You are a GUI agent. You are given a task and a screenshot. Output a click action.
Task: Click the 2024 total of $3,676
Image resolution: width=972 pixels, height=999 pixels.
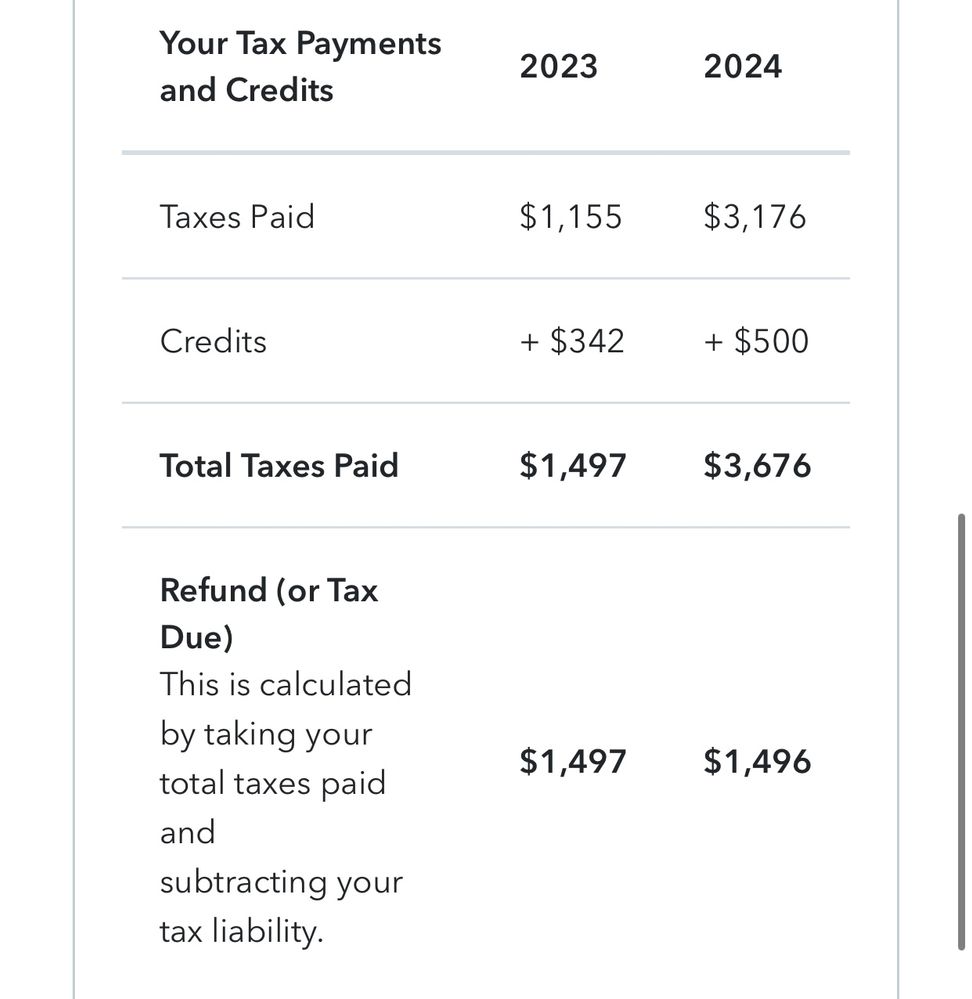coord(757,466)
